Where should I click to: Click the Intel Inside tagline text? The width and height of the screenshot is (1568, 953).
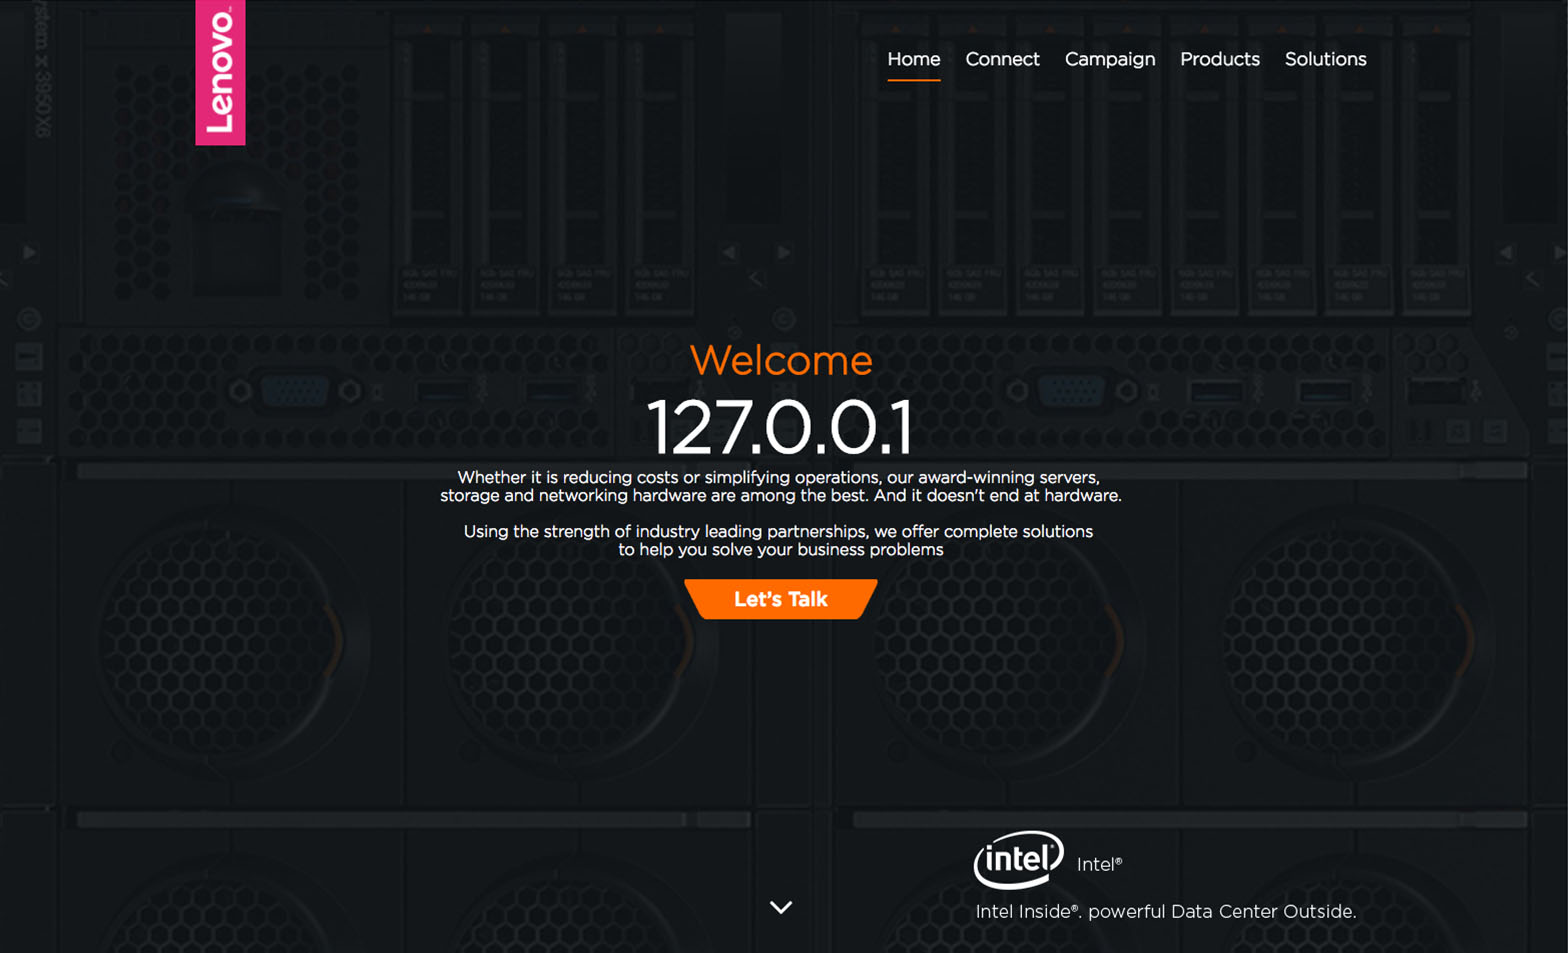coord(1165,911)
